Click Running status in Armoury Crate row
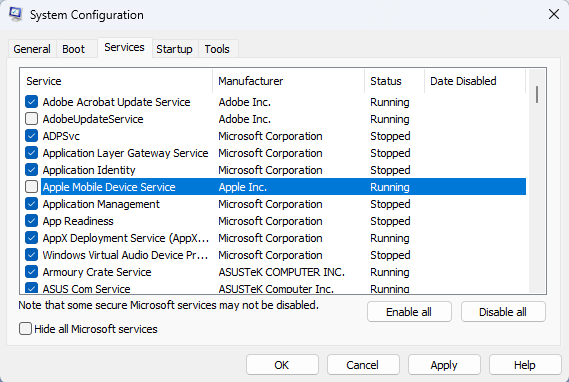The width and height of the screenshot is (569, 382). (x=390, y=272)
